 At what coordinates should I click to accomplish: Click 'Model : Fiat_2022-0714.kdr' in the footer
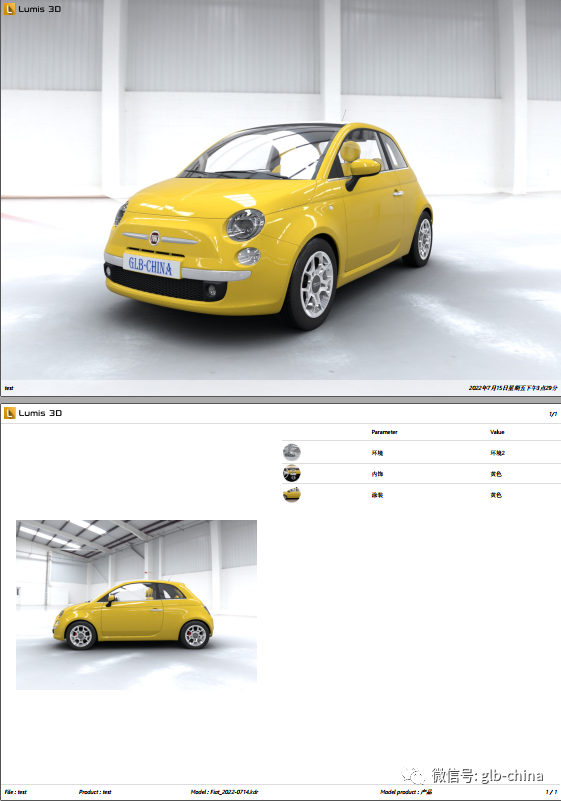tap(224, 792)
